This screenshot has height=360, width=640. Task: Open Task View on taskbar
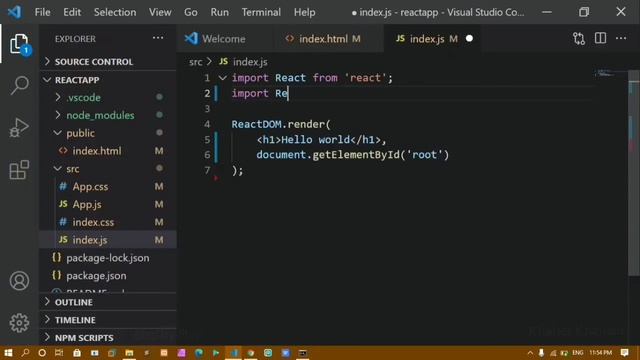(59, 353)
